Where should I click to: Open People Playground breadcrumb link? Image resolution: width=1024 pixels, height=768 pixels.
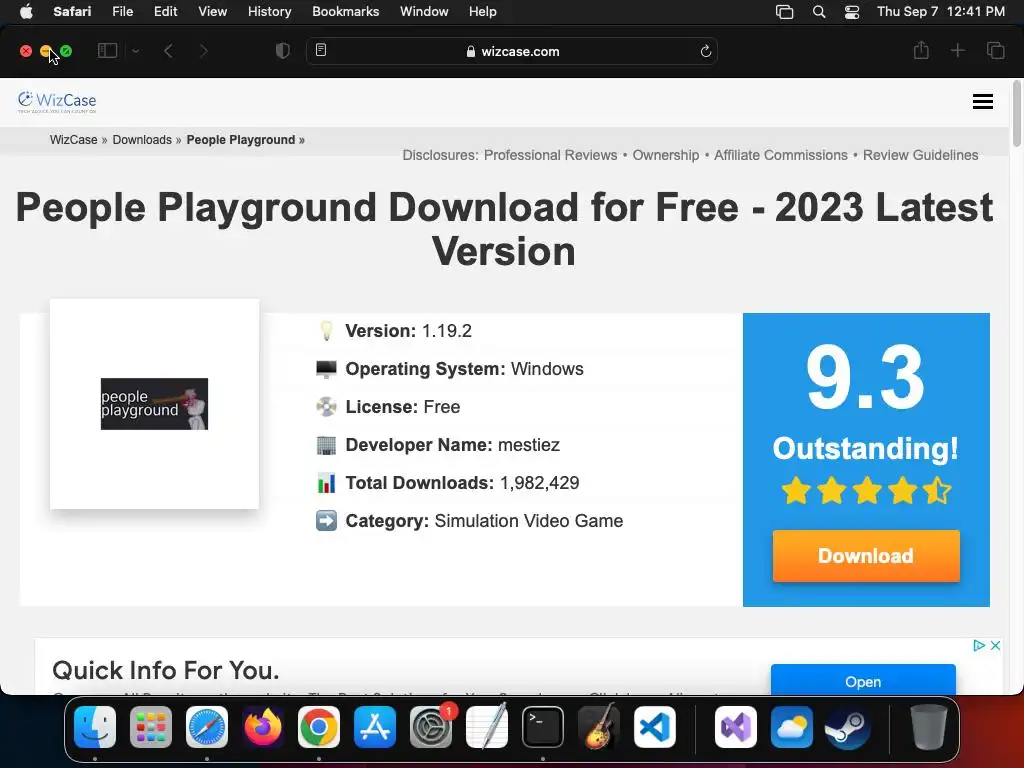[x=240, y=140]
